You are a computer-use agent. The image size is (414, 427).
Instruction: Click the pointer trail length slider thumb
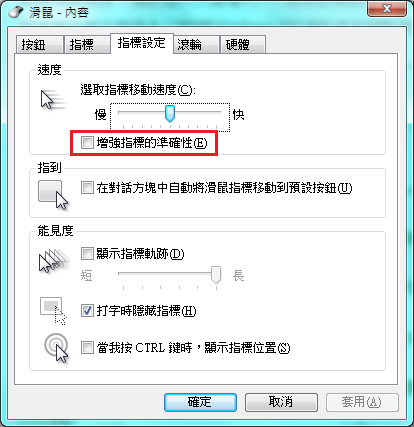point(216,275)
